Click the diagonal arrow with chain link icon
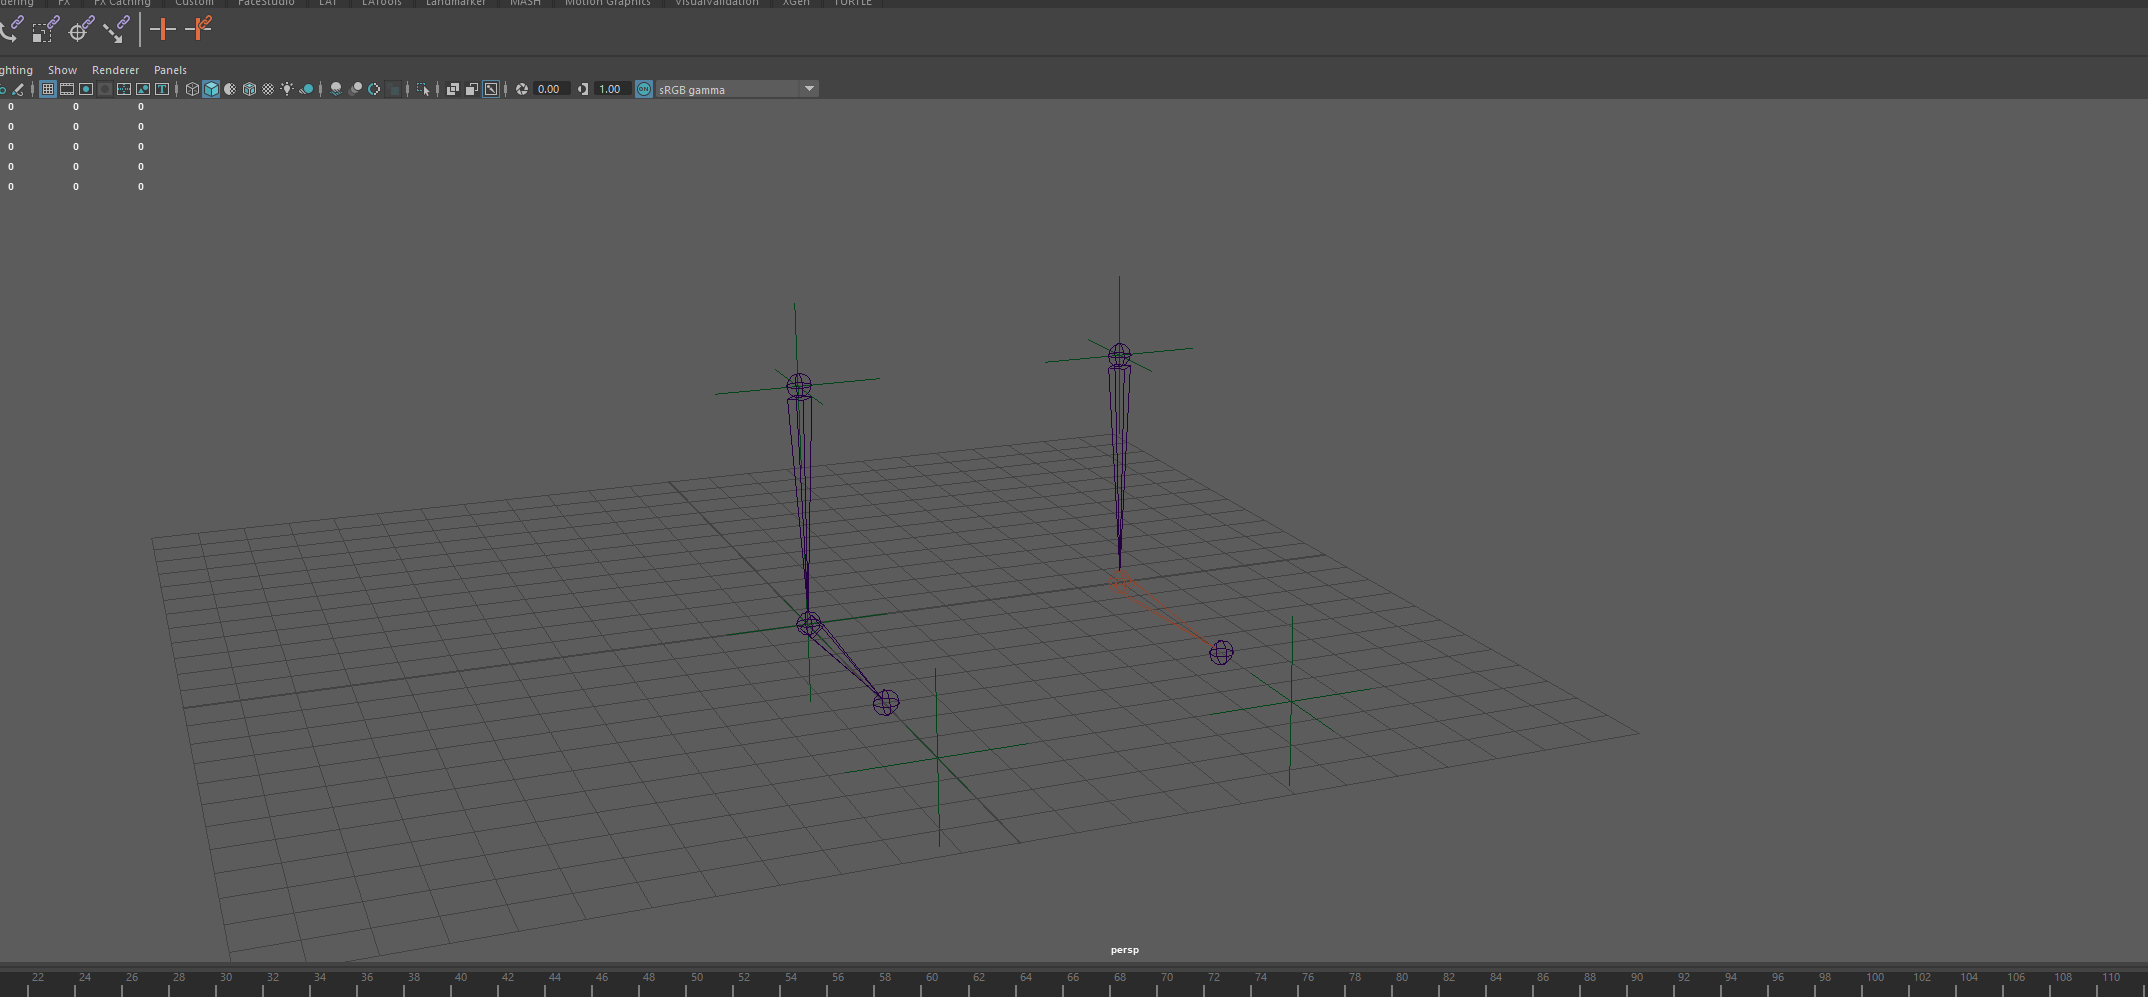Image resolution: width=2148 pixels, height=997 pixels. tap(116, 30)
